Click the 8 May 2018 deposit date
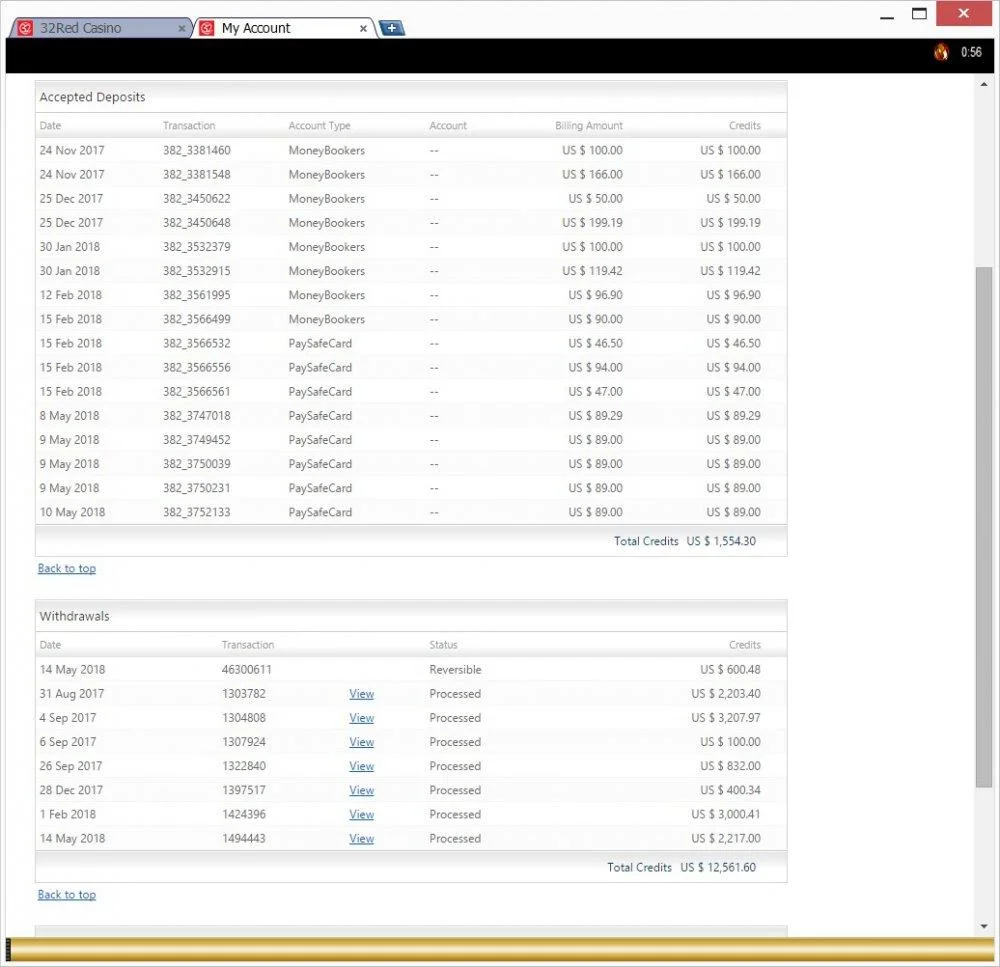 [70, 416]
